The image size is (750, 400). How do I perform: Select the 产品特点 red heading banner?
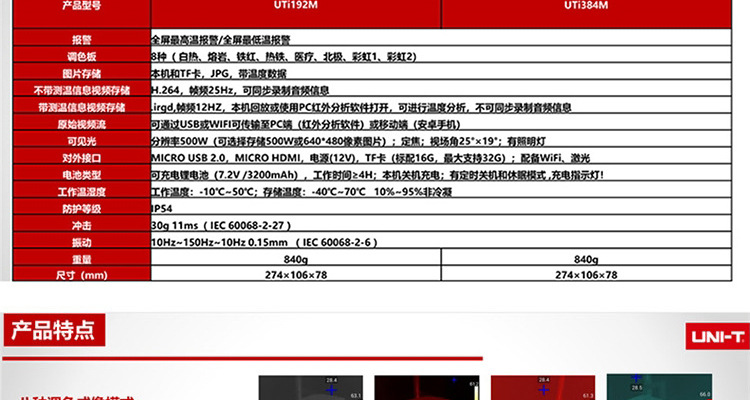(x=54, y=330)
